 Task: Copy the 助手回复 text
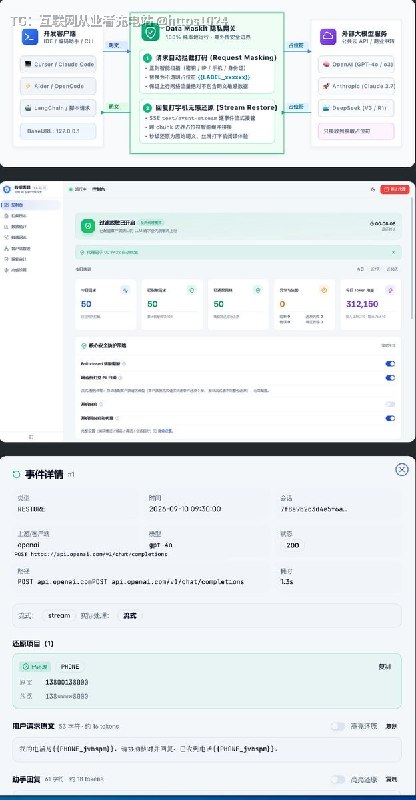coord(391,780)
